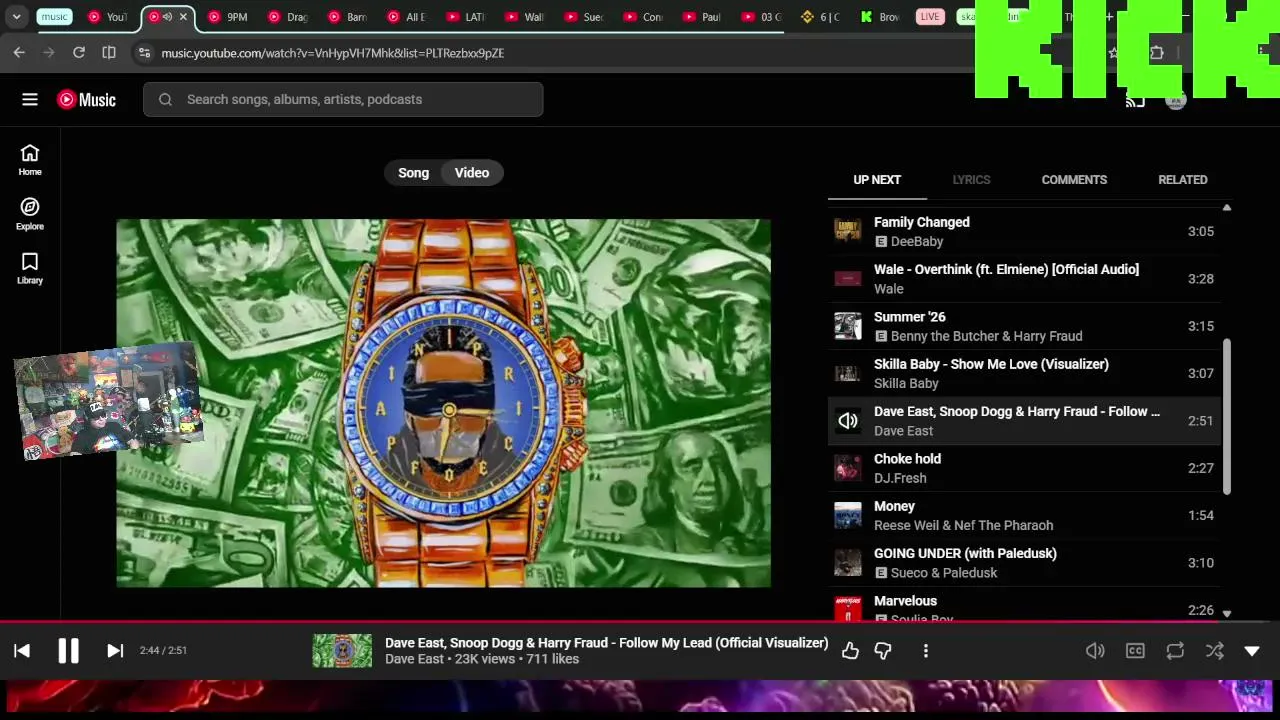Image resolution: width=1280 pixels, height=720 pixels.
Task: Switch to Video mode
Action: 472,173
